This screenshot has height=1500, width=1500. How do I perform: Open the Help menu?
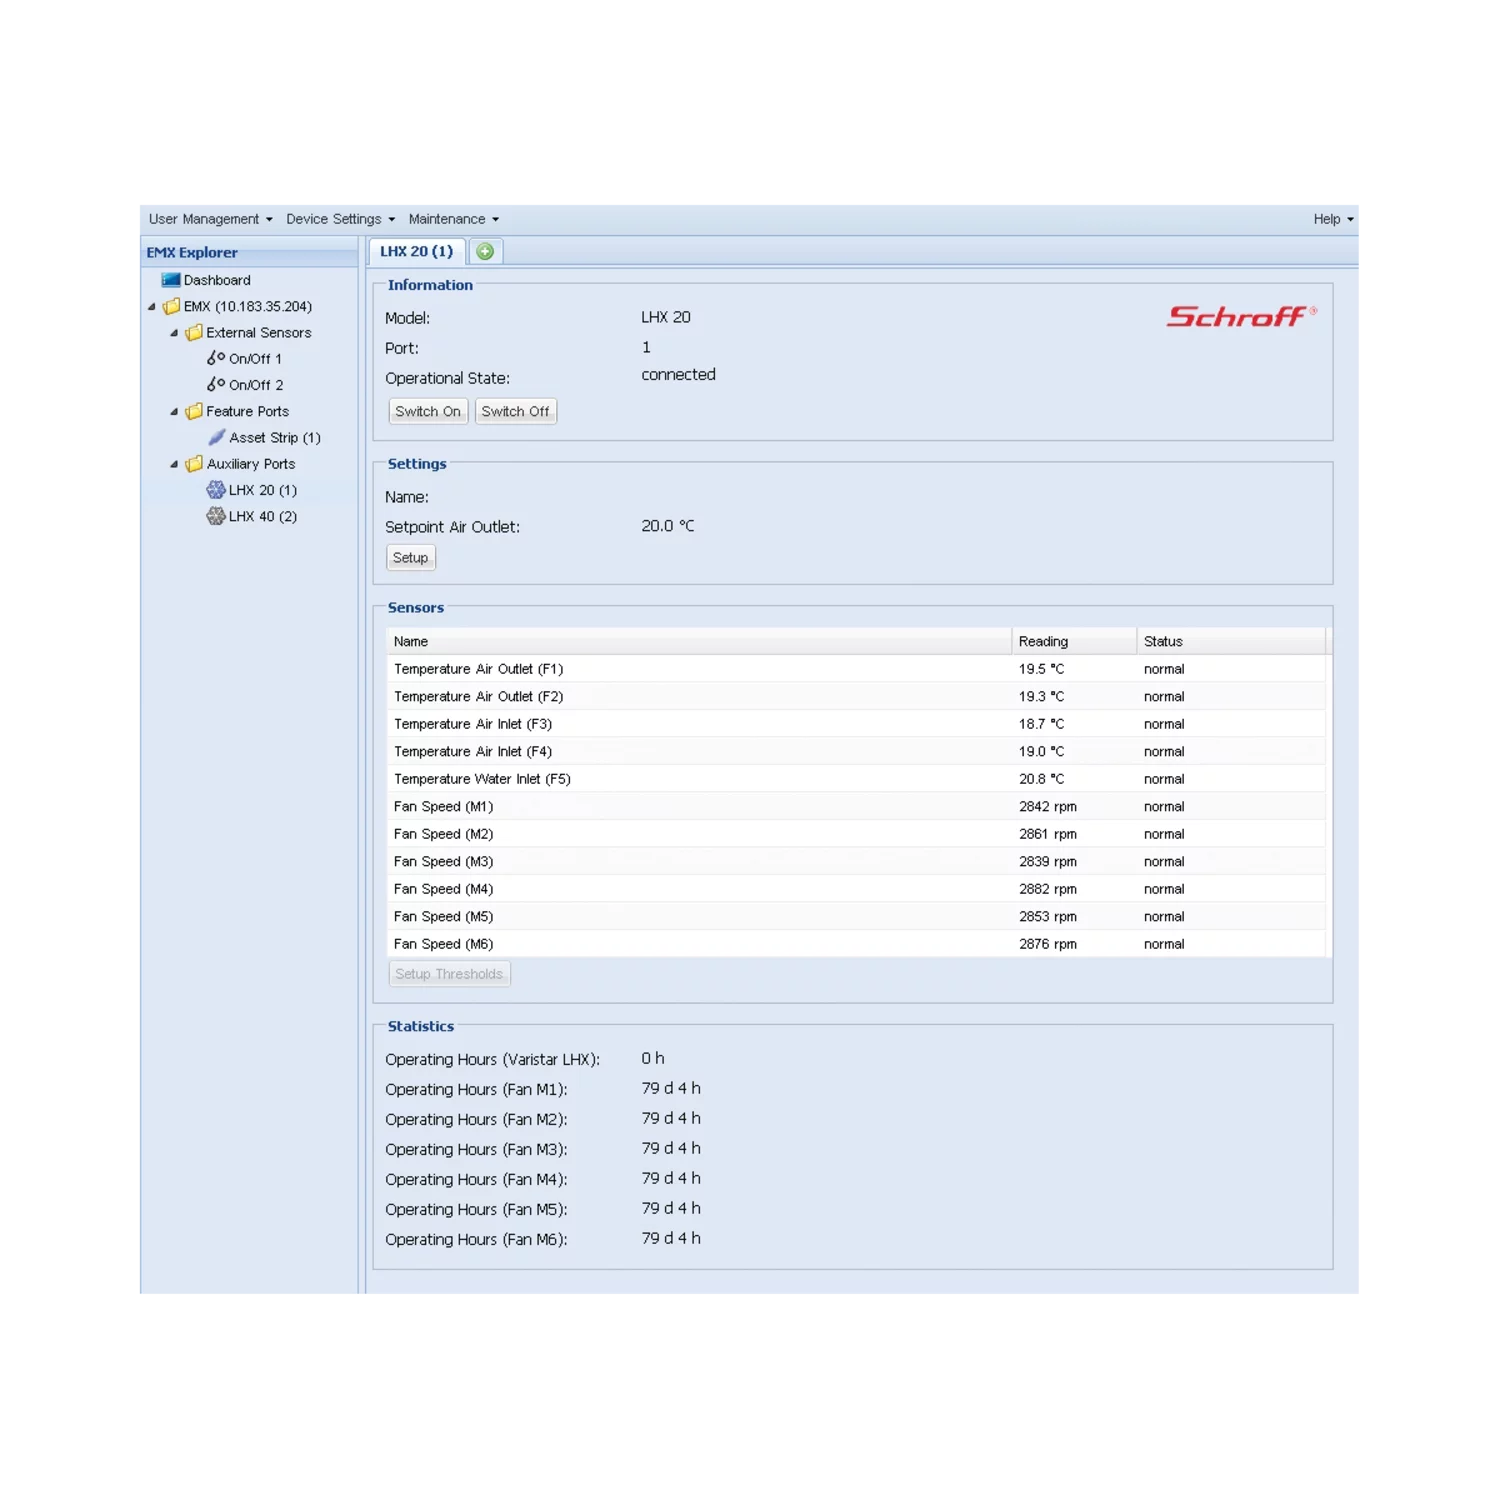pyautogui.click(x=1332, y=219)
